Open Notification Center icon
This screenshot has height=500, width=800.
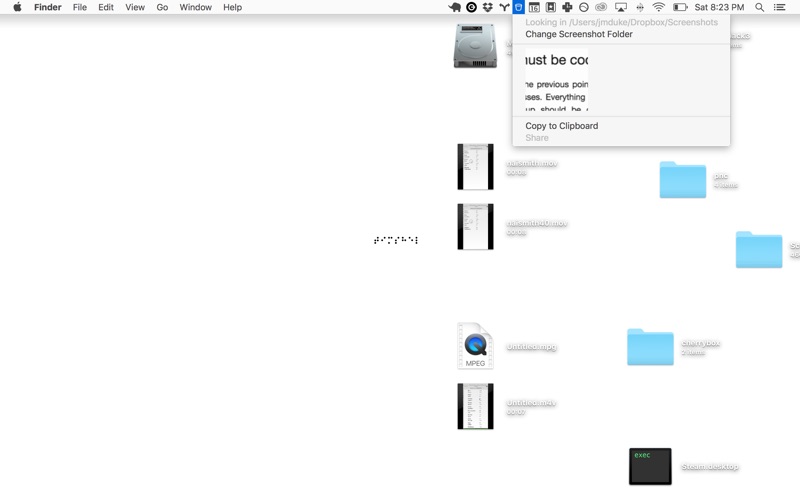[x=780, y=7]
